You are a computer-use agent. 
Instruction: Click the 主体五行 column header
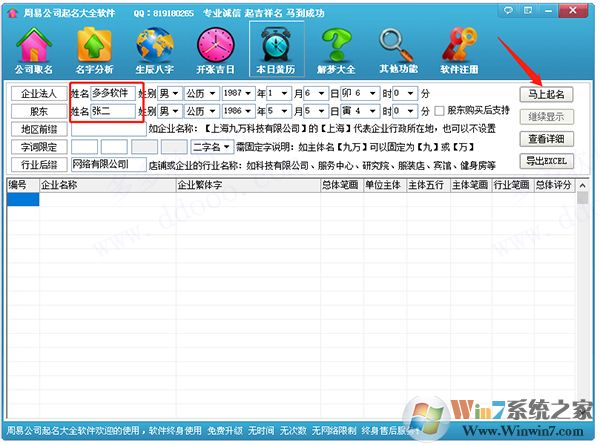[429, 185]
